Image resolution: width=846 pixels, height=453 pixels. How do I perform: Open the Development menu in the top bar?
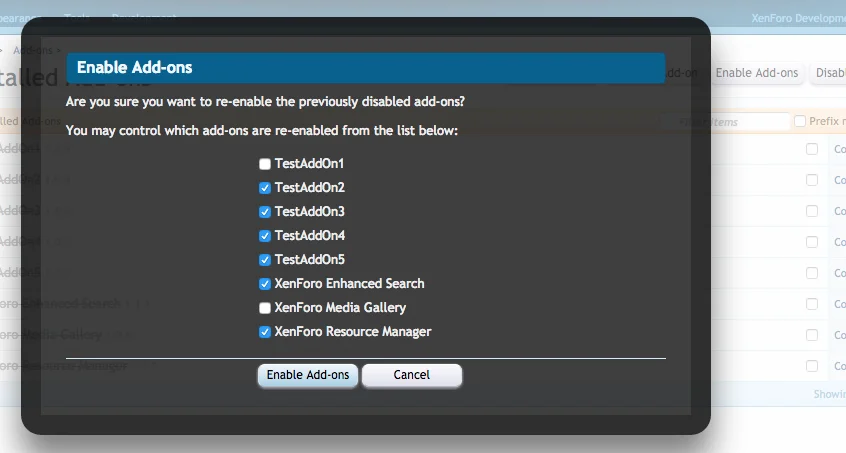pos(143,18)
